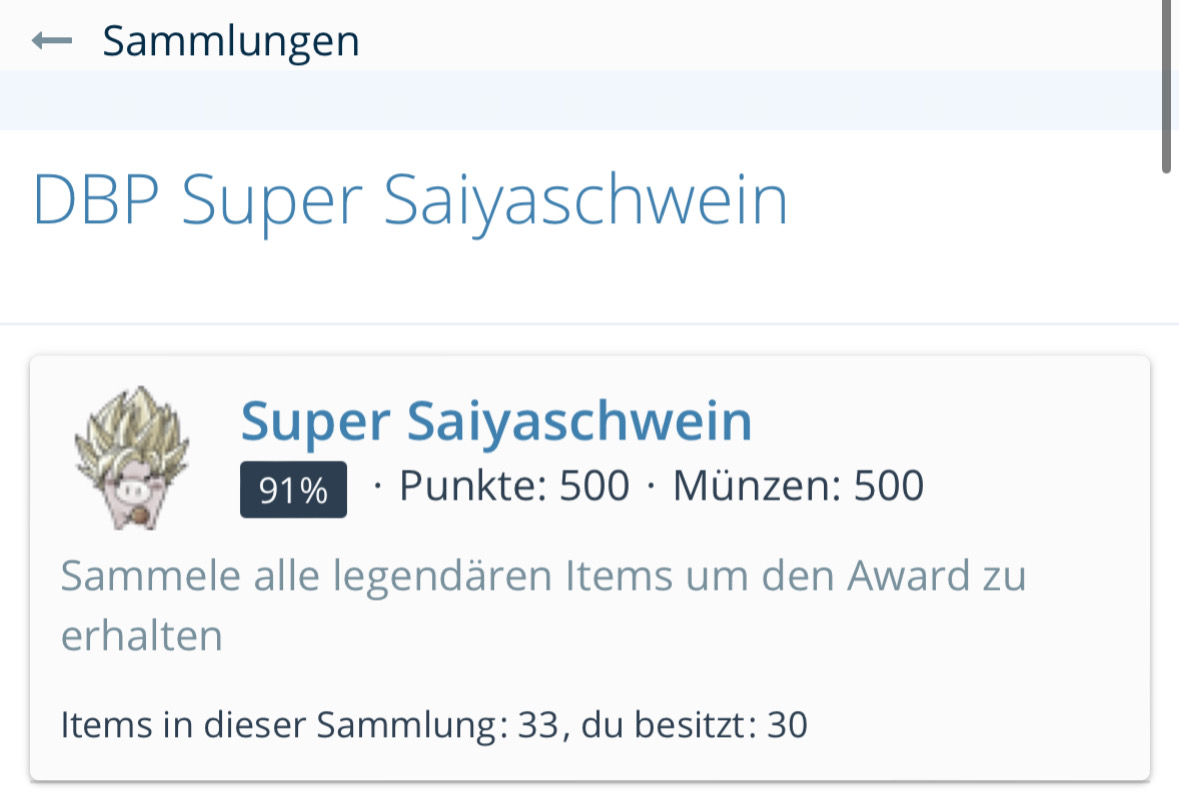
Task: Click the light blue strip below the header
Action: tap(580, 100)
